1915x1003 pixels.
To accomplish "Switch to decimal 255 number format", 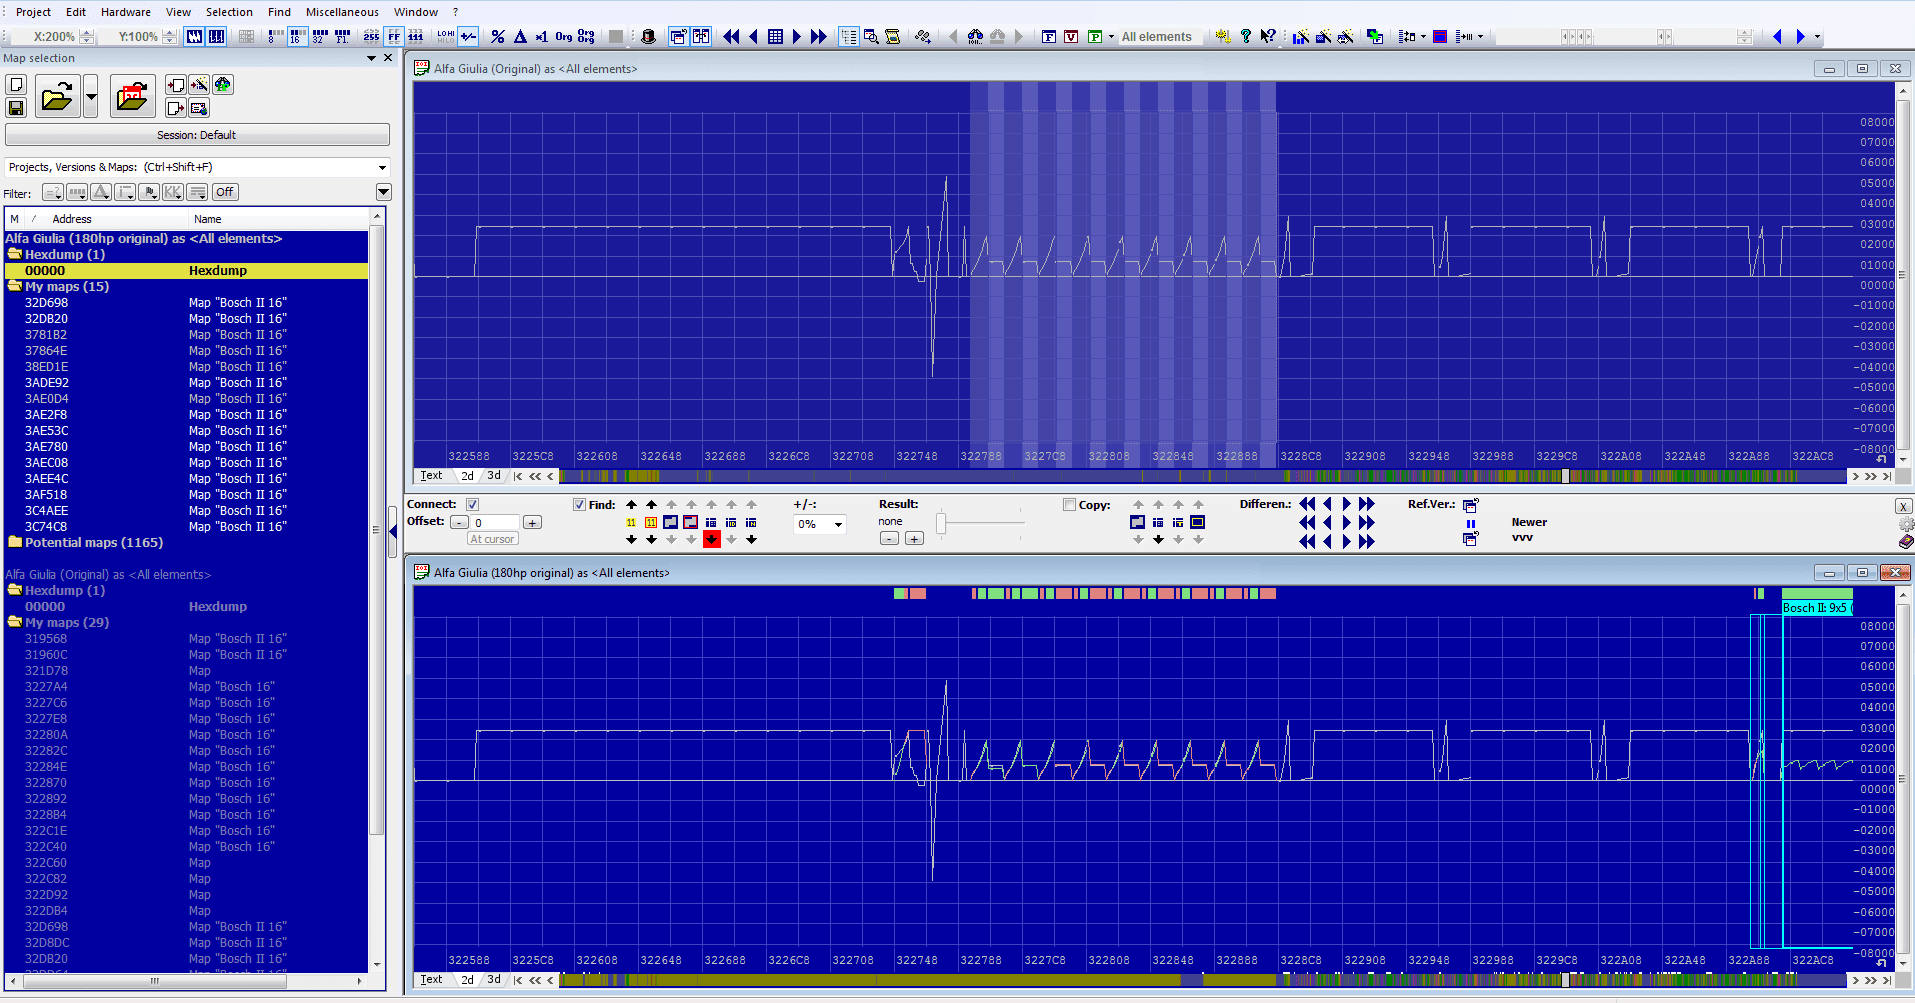I will click(372, 37).
